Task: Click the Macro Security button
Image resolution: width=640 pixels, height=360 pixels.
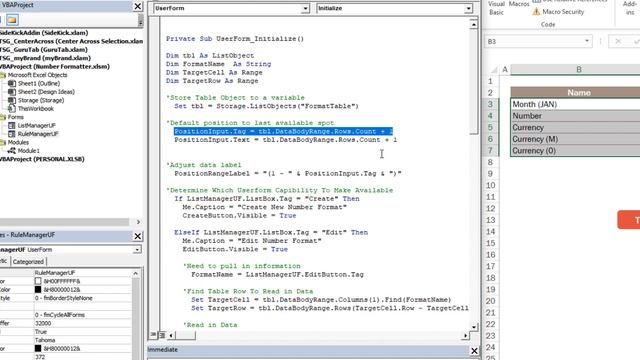Action: (558, 12)
